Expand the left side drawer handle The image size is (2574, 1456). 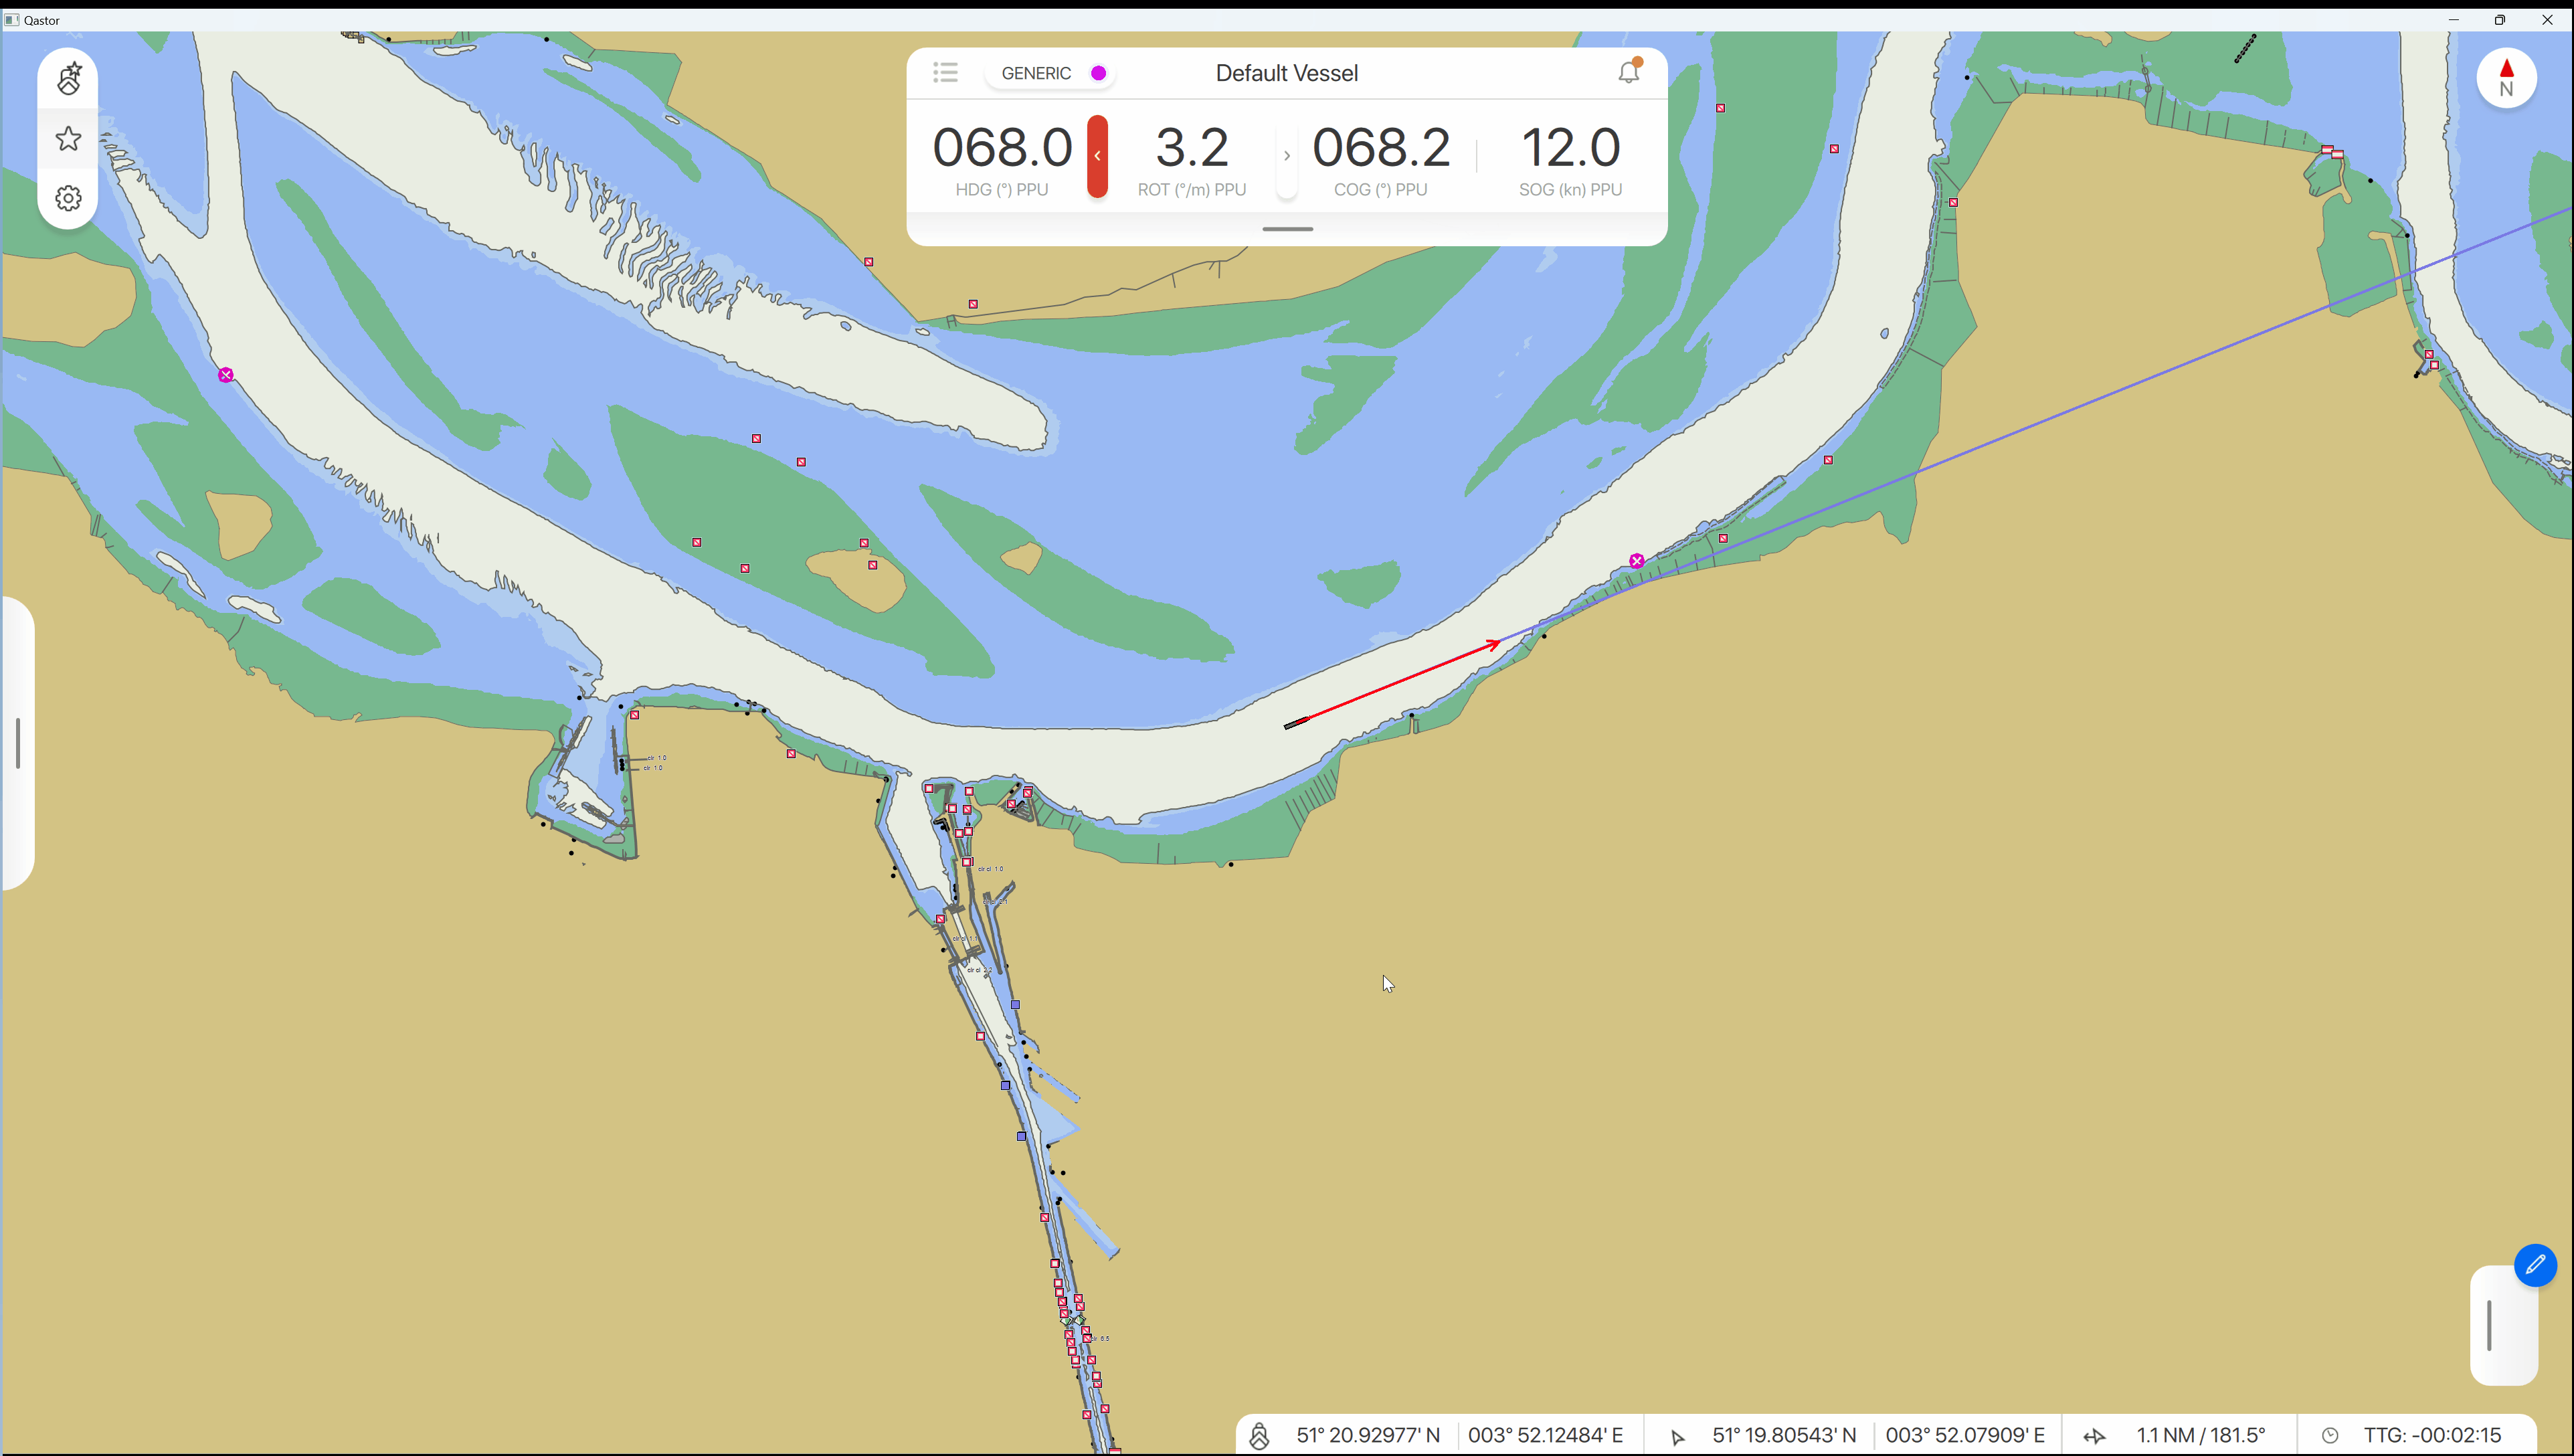pos(18,743)
